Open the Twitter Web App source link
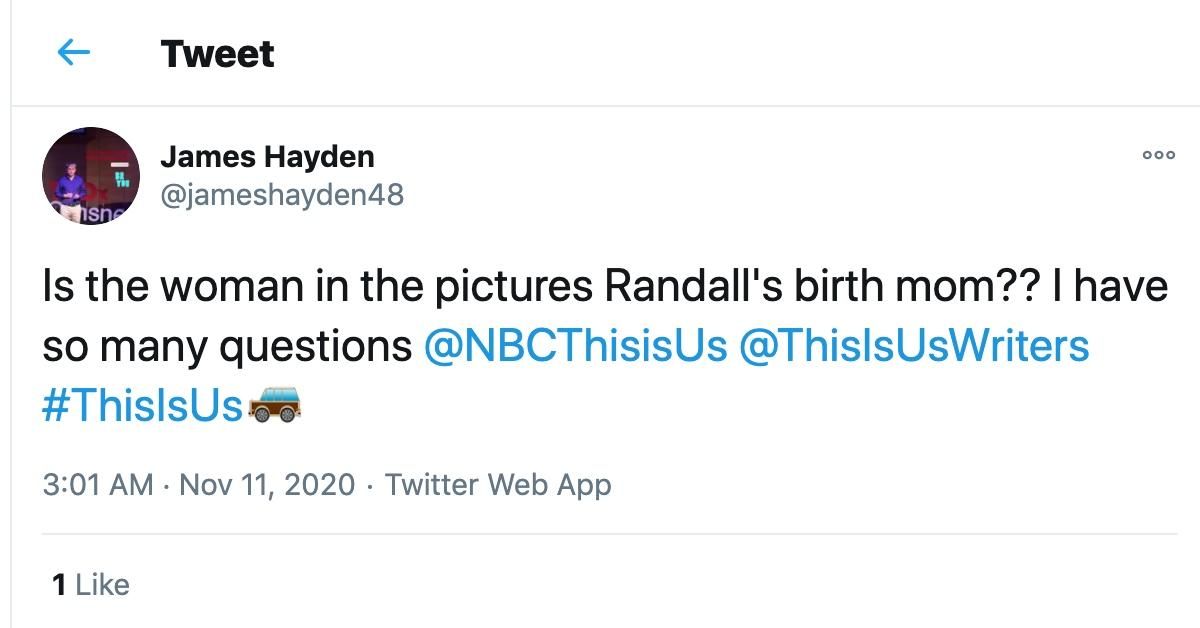 (x=498, y=485)
